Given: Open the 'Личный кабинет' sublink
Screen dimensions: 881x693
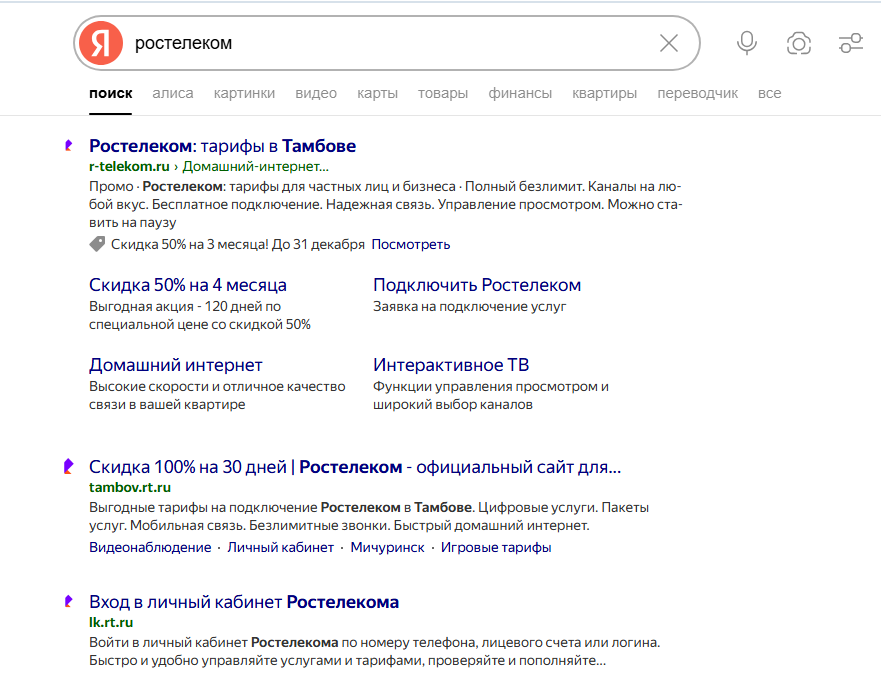Looking at the screenshot, I should point(280,548).
